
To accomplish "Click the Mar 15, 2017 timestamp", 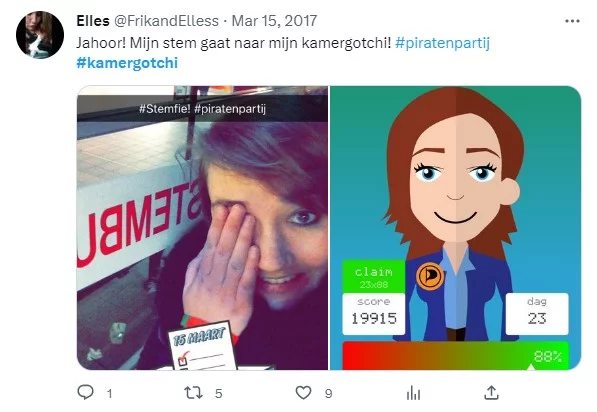I will (274, 21).
